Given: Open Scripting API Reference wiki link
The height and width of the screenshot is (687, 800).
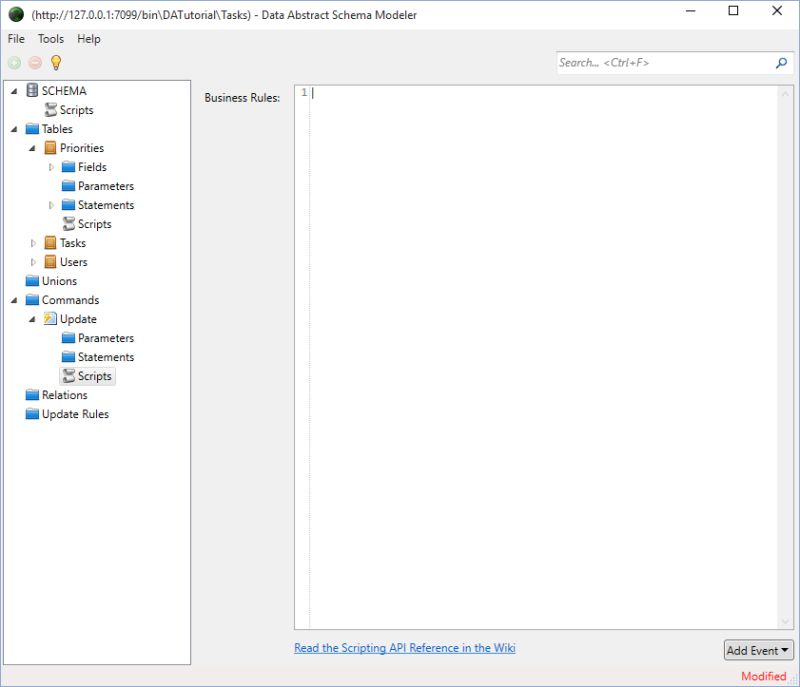Looking at the screenshot, I should 405,648.
